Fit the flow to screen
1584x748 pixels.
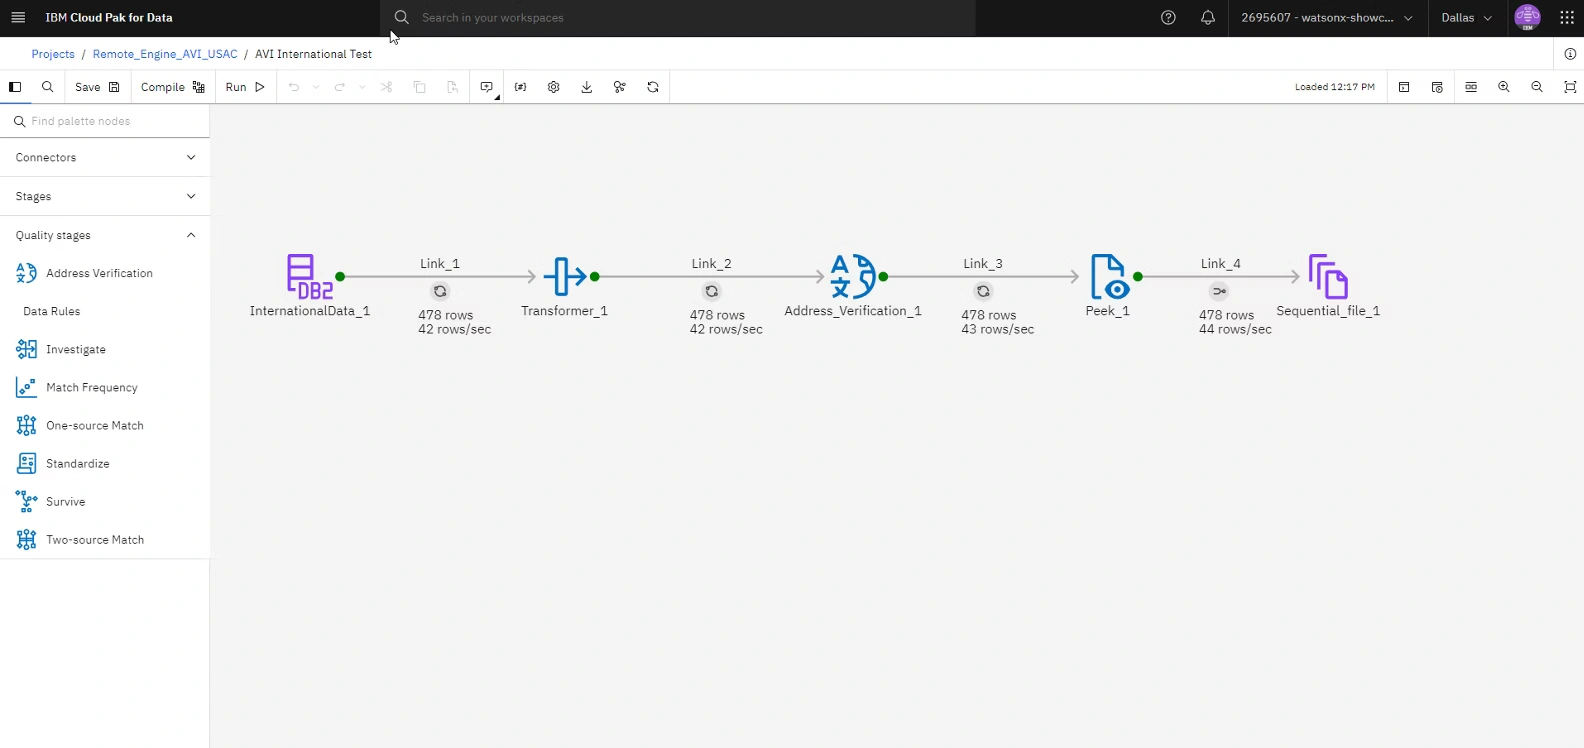click(x=1570, y=87)
